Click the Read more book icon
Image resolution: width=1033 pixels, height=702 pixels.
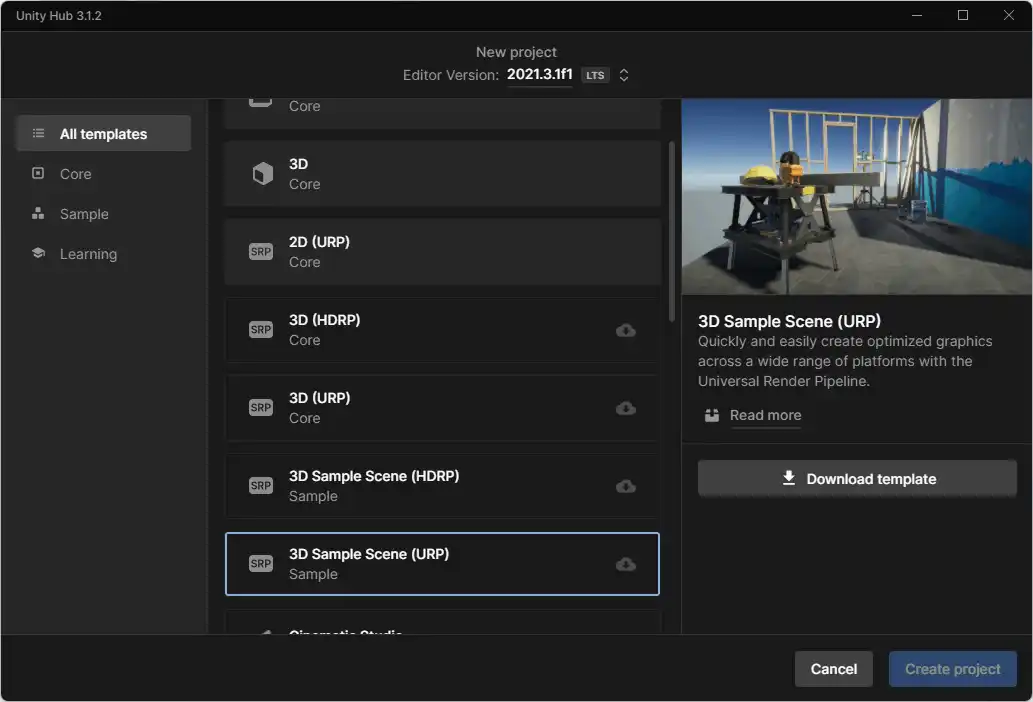(x=712, y=416)
